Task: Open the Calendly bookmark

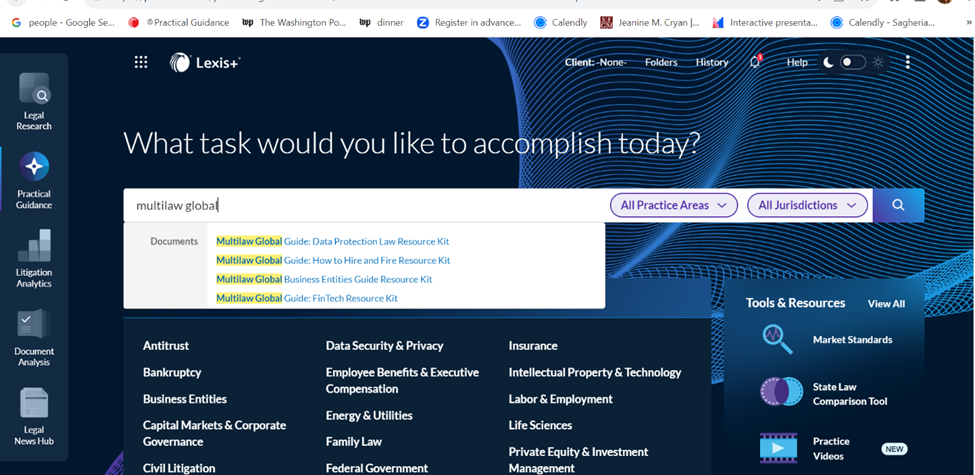Action: (561, 22)
